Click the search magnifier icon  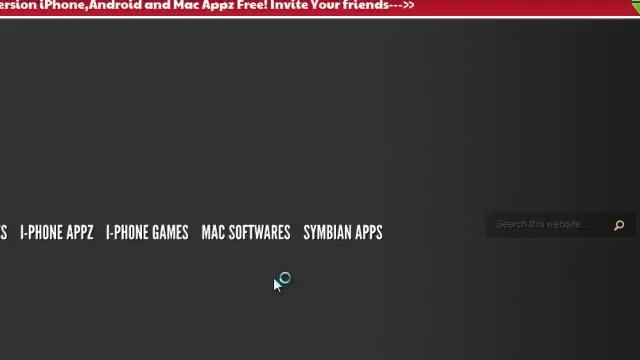point(619,225)
